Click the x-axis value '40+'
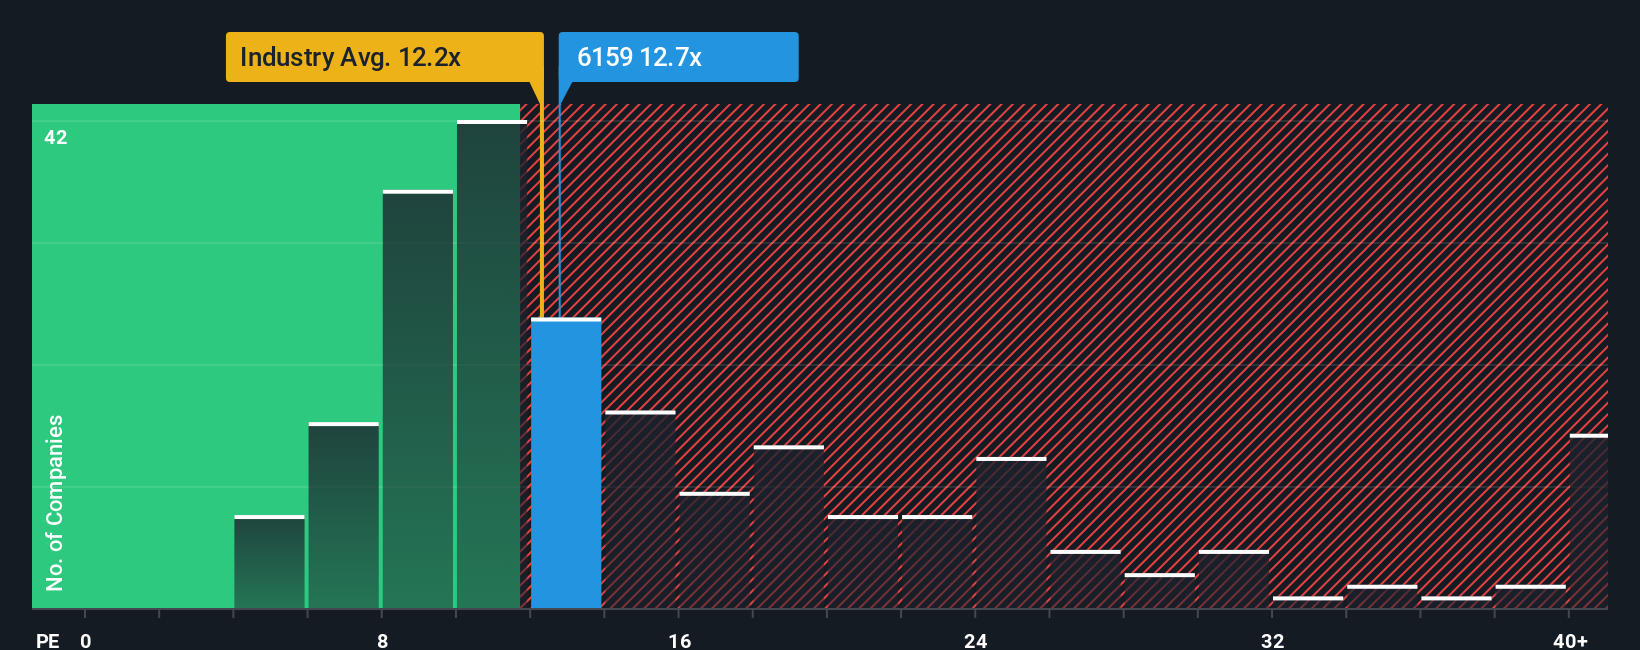1640x650 pixels. click(1570, 640)
